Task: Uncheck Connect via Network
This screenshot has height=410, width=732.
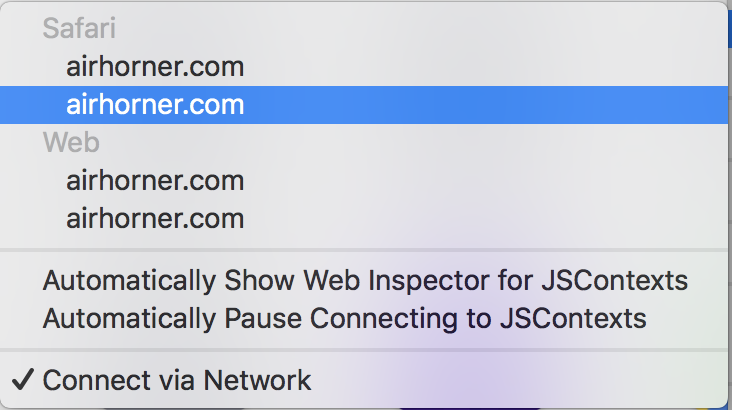Action: tap(177, 380)
